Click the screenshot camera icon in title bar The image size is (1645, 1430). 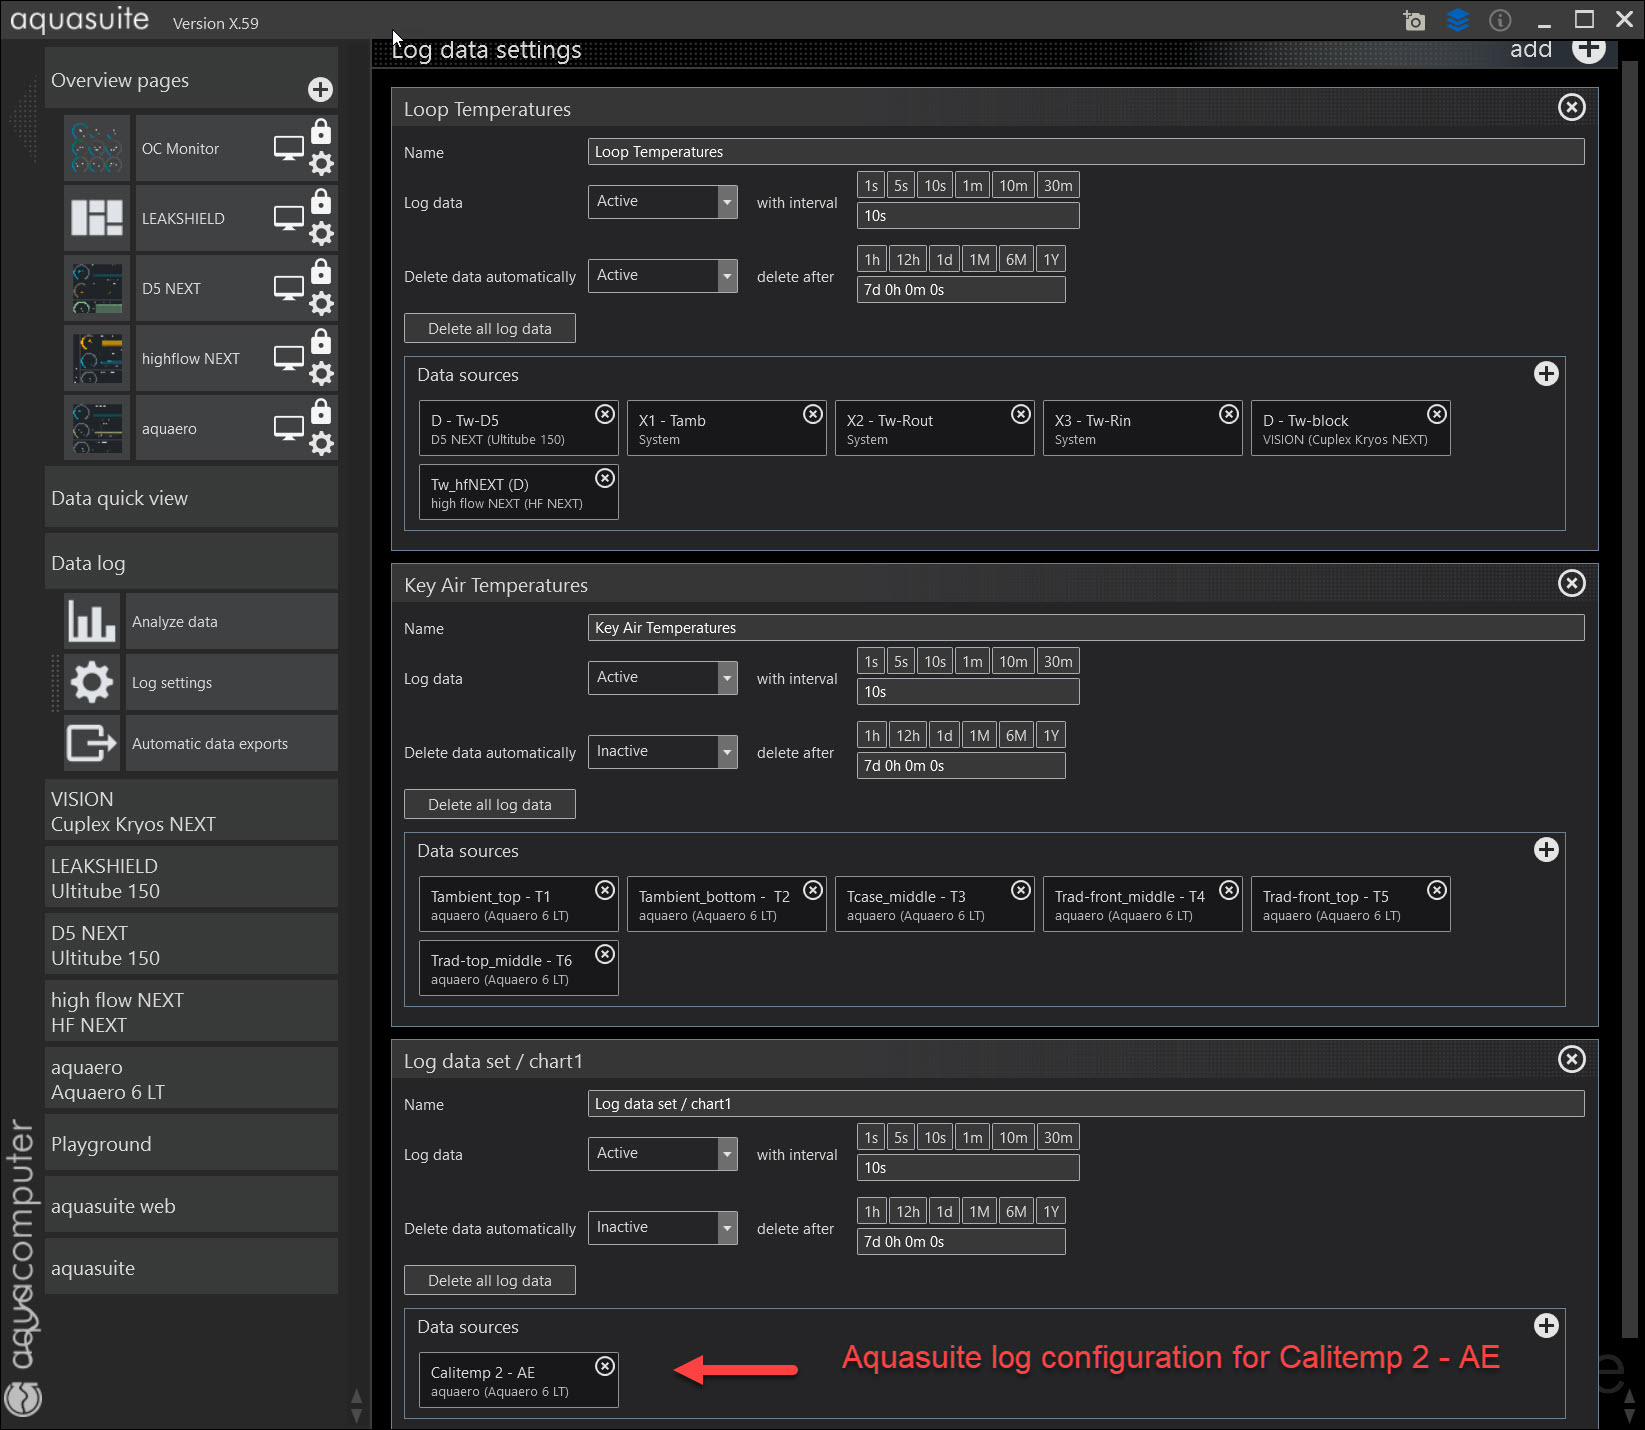(x=1414, y=21)
